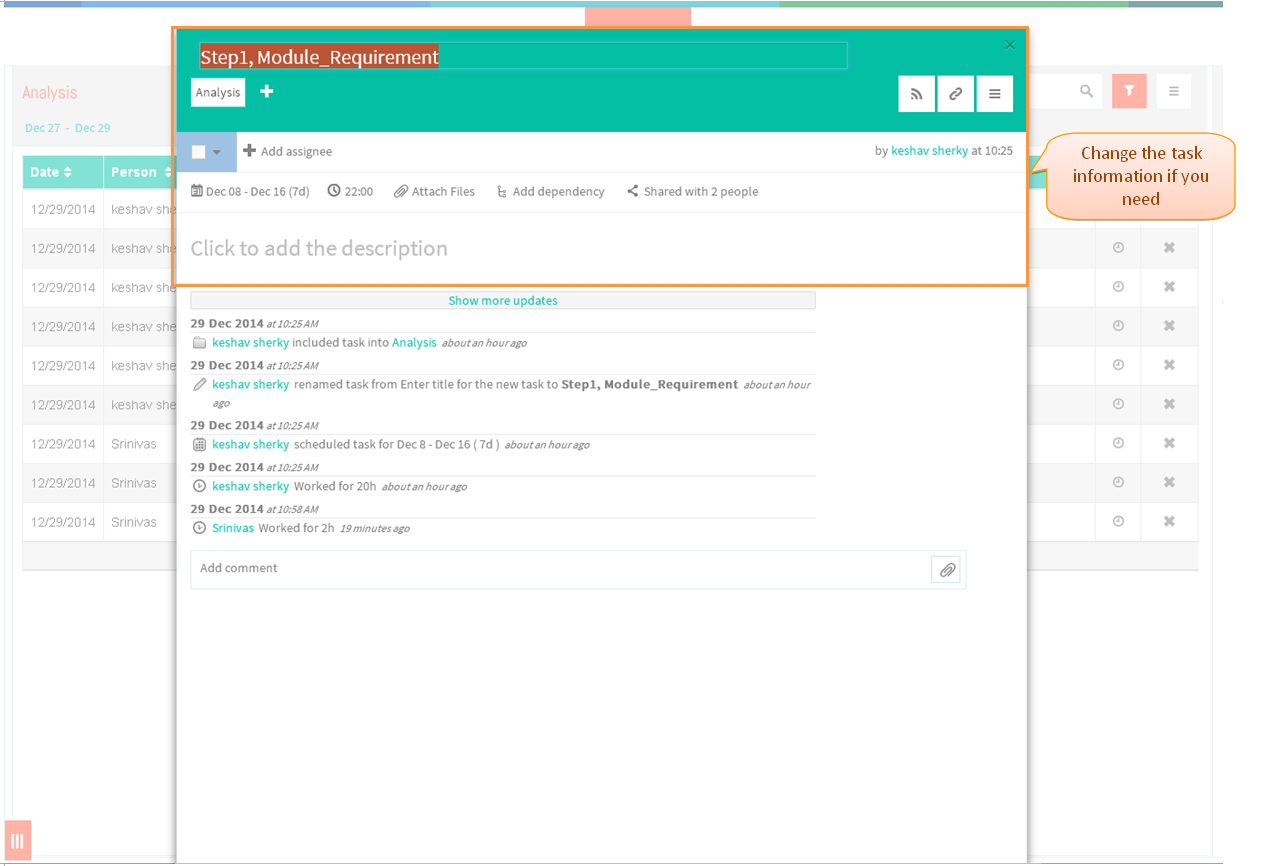This screenshot has width=1265, height=866.
Task: Click the 22:00 time value
Action: [x=359, y=191]
